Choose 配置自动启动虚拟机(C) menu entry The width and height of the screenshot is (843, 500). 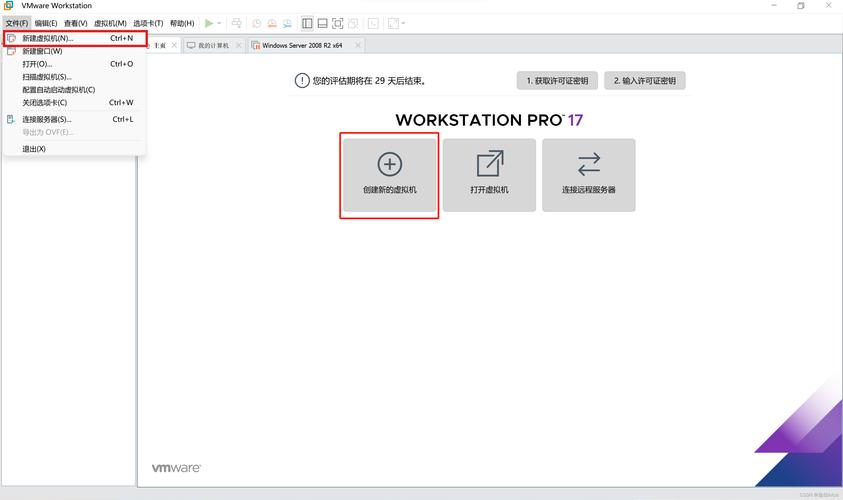click(75, 90)
